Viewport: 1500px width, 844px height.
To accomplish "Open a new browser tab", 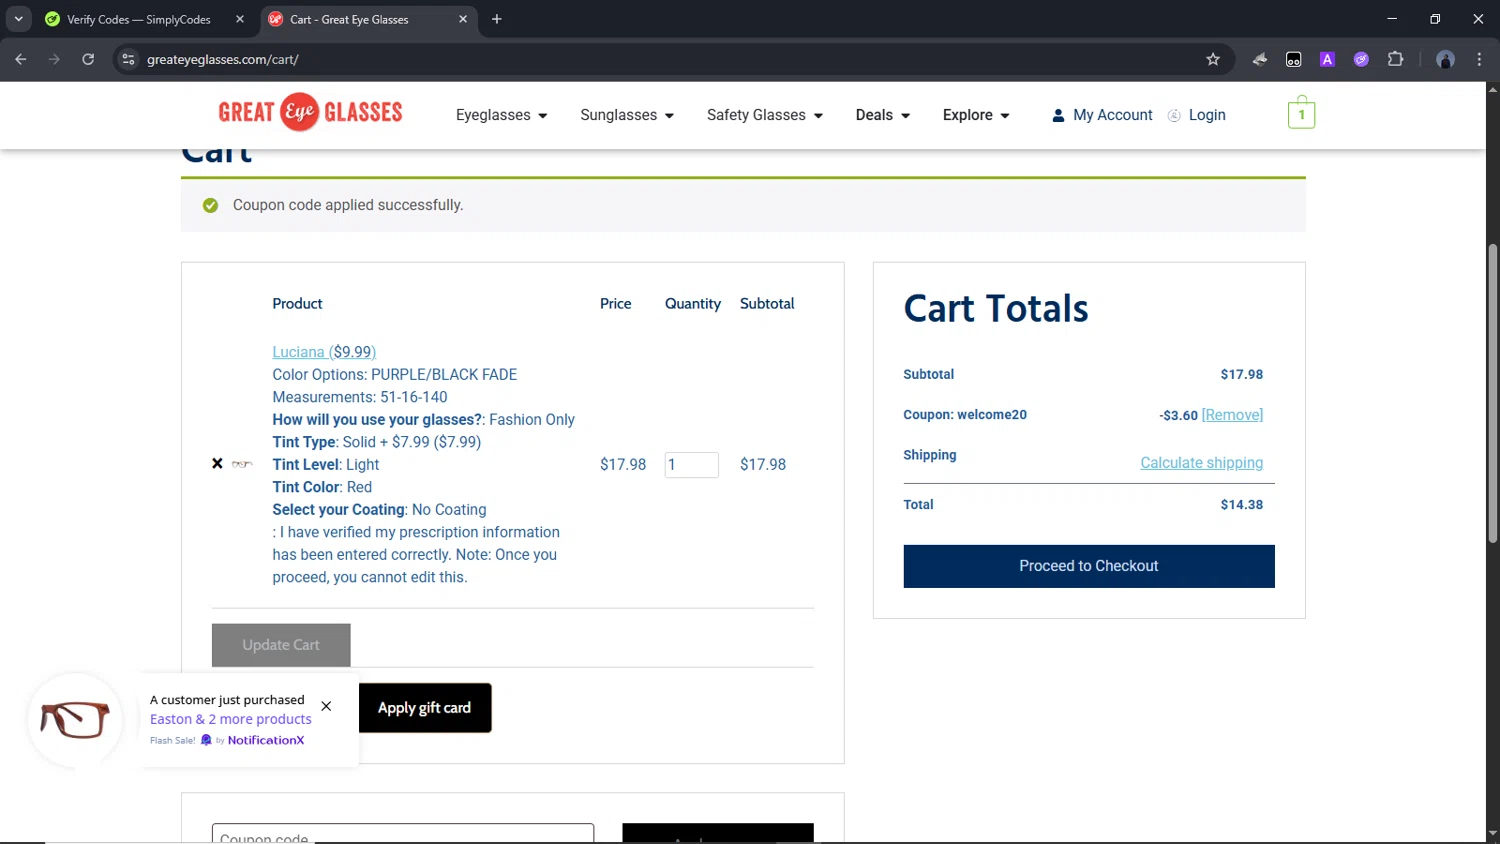I will 497,19.
